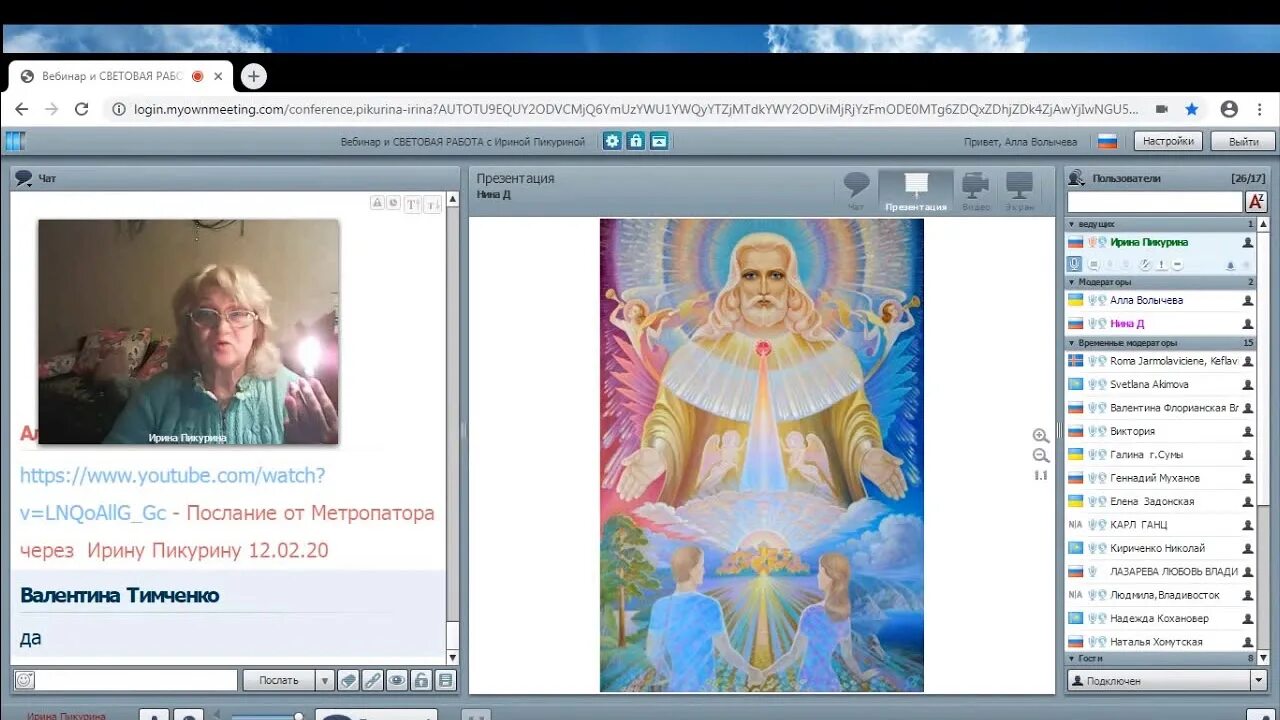Open the emoji smiley picker in chat
1280x720 pixels.
tap(24, 680)
